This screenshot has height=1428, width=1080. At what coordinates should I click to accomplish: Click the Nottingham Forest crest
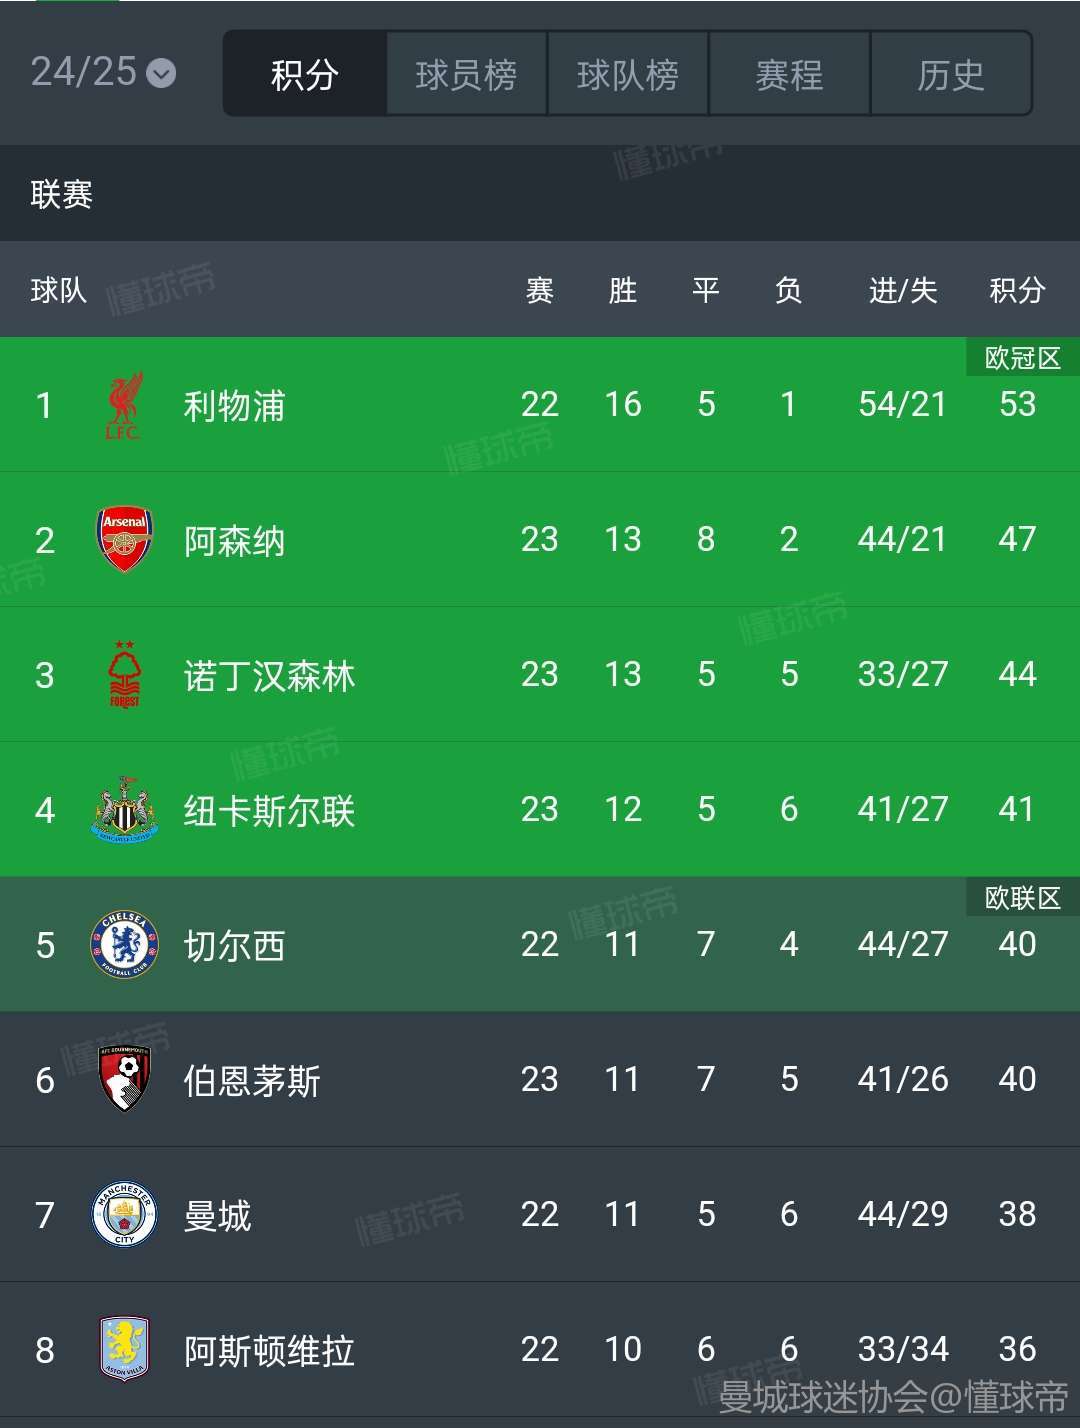(x=124, y=675)
